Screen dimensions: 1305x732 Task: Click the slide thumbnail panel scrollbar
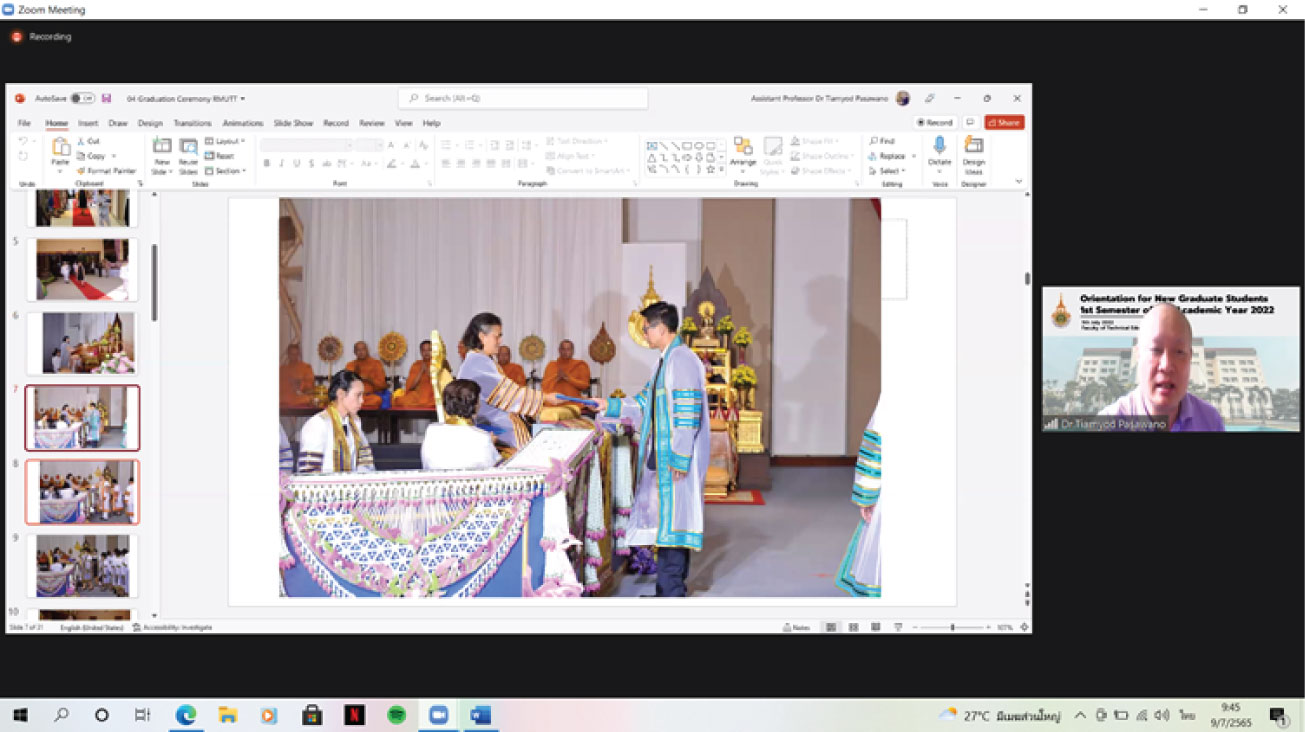(x=154, y=283)
